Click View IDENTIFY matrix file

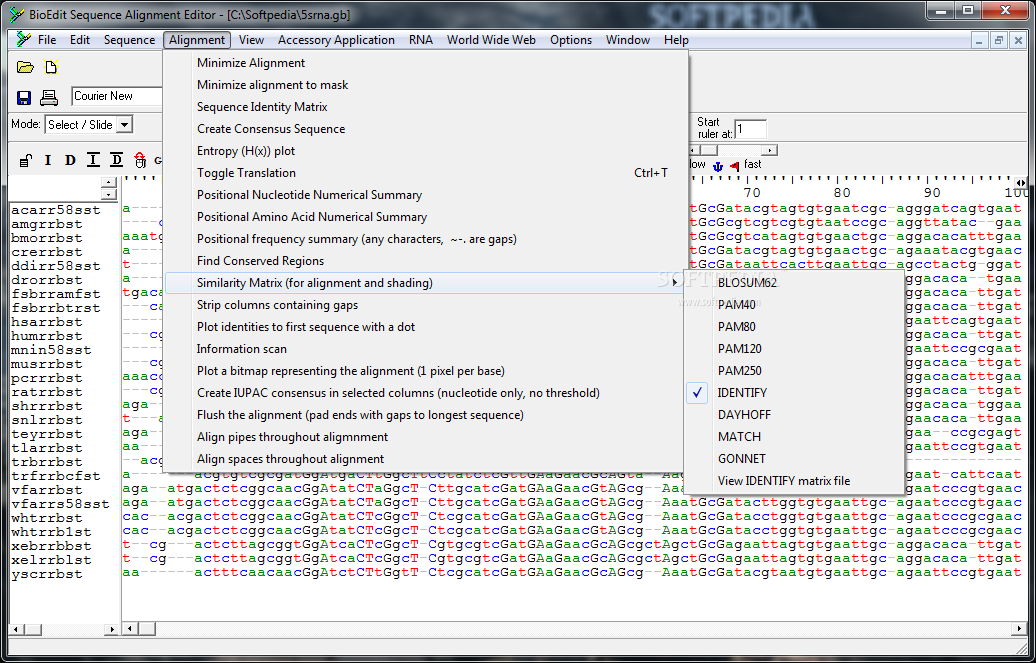click(x=794, y=481)
